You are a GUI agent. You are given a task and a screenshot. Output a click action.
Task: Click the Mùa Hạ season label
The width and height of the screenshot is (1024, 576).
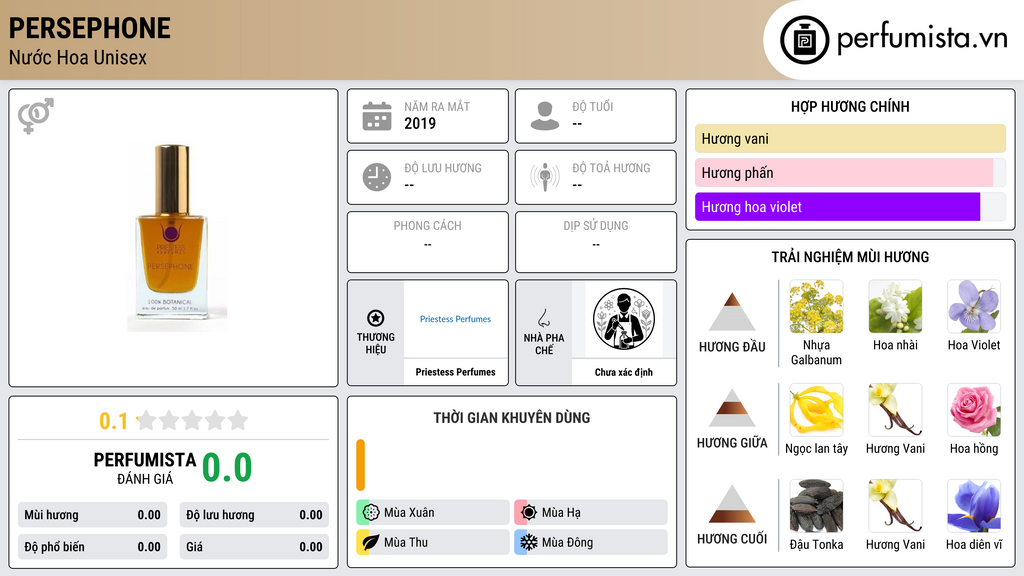click(x=561, y=513)
